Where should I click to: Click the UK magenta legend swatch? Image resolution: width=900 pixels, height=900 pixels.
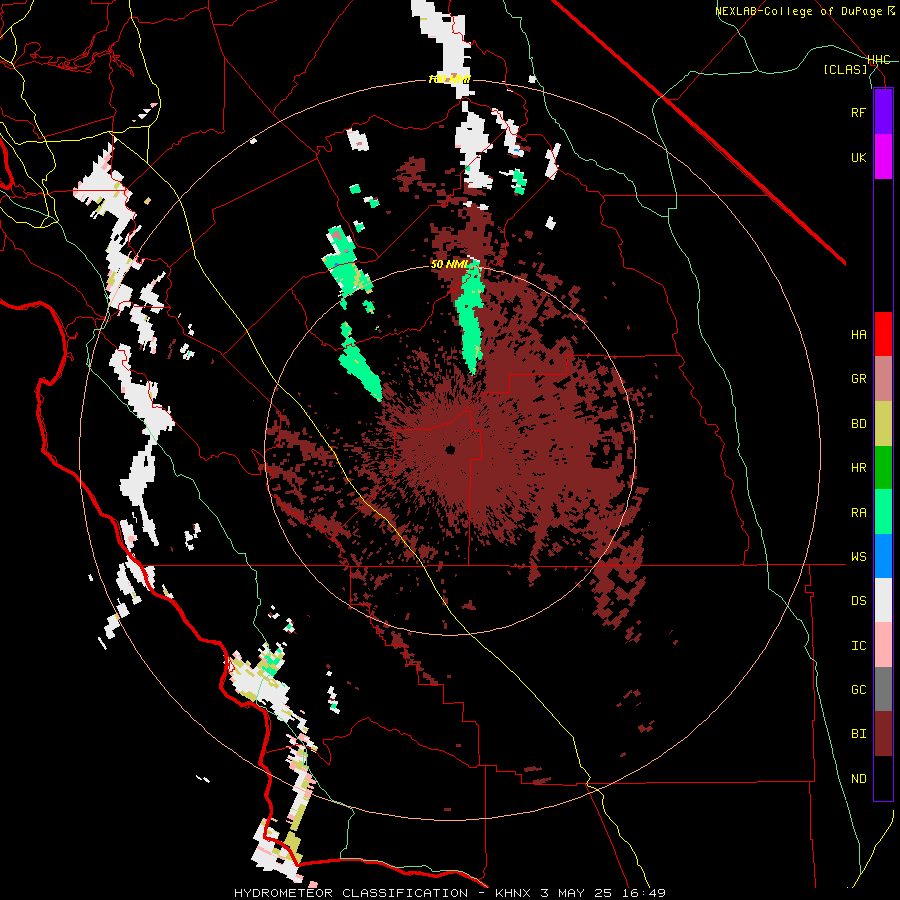tap(883, 157)
